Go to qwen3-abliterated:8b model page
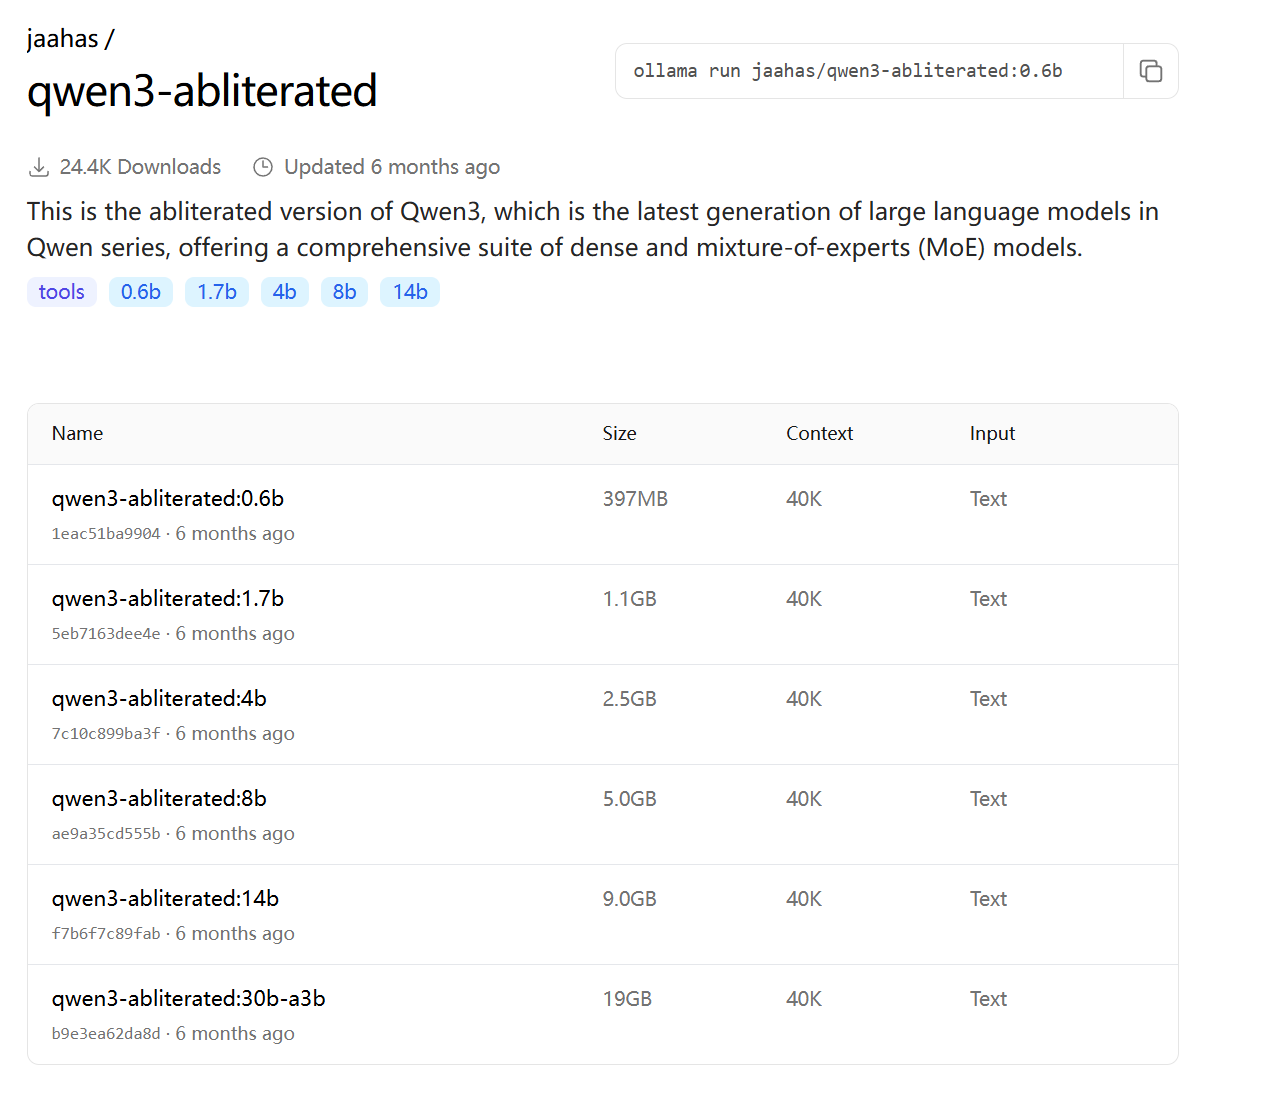This screenshot has height=1105, width=1278. coord(159,799)
